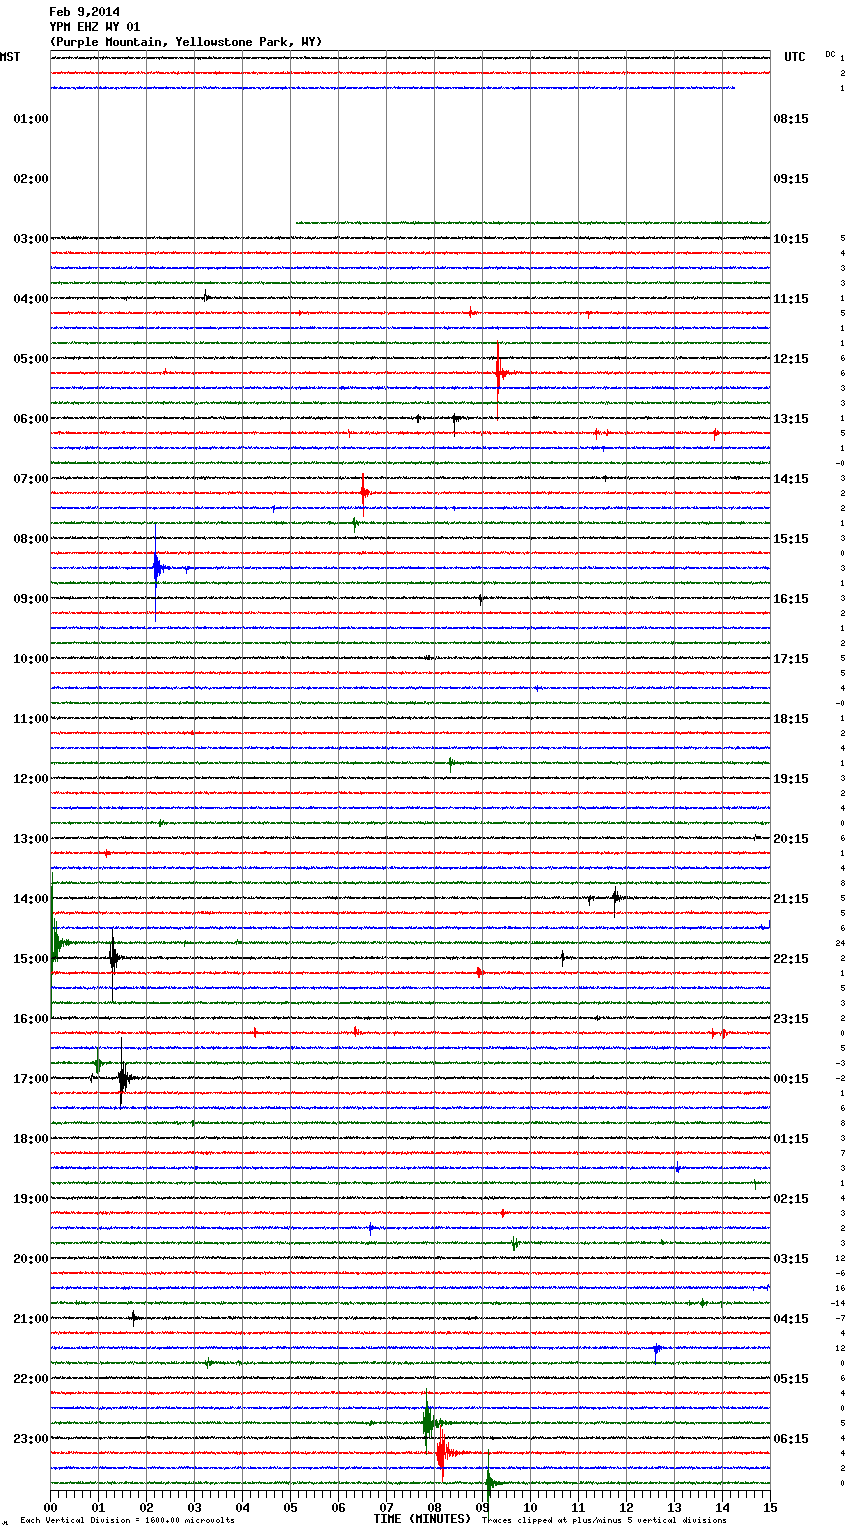This screenshot has height=1534, width=850.
Task: Click the "TIME (MINUTES)" axis title
Action: point(422,1519)
